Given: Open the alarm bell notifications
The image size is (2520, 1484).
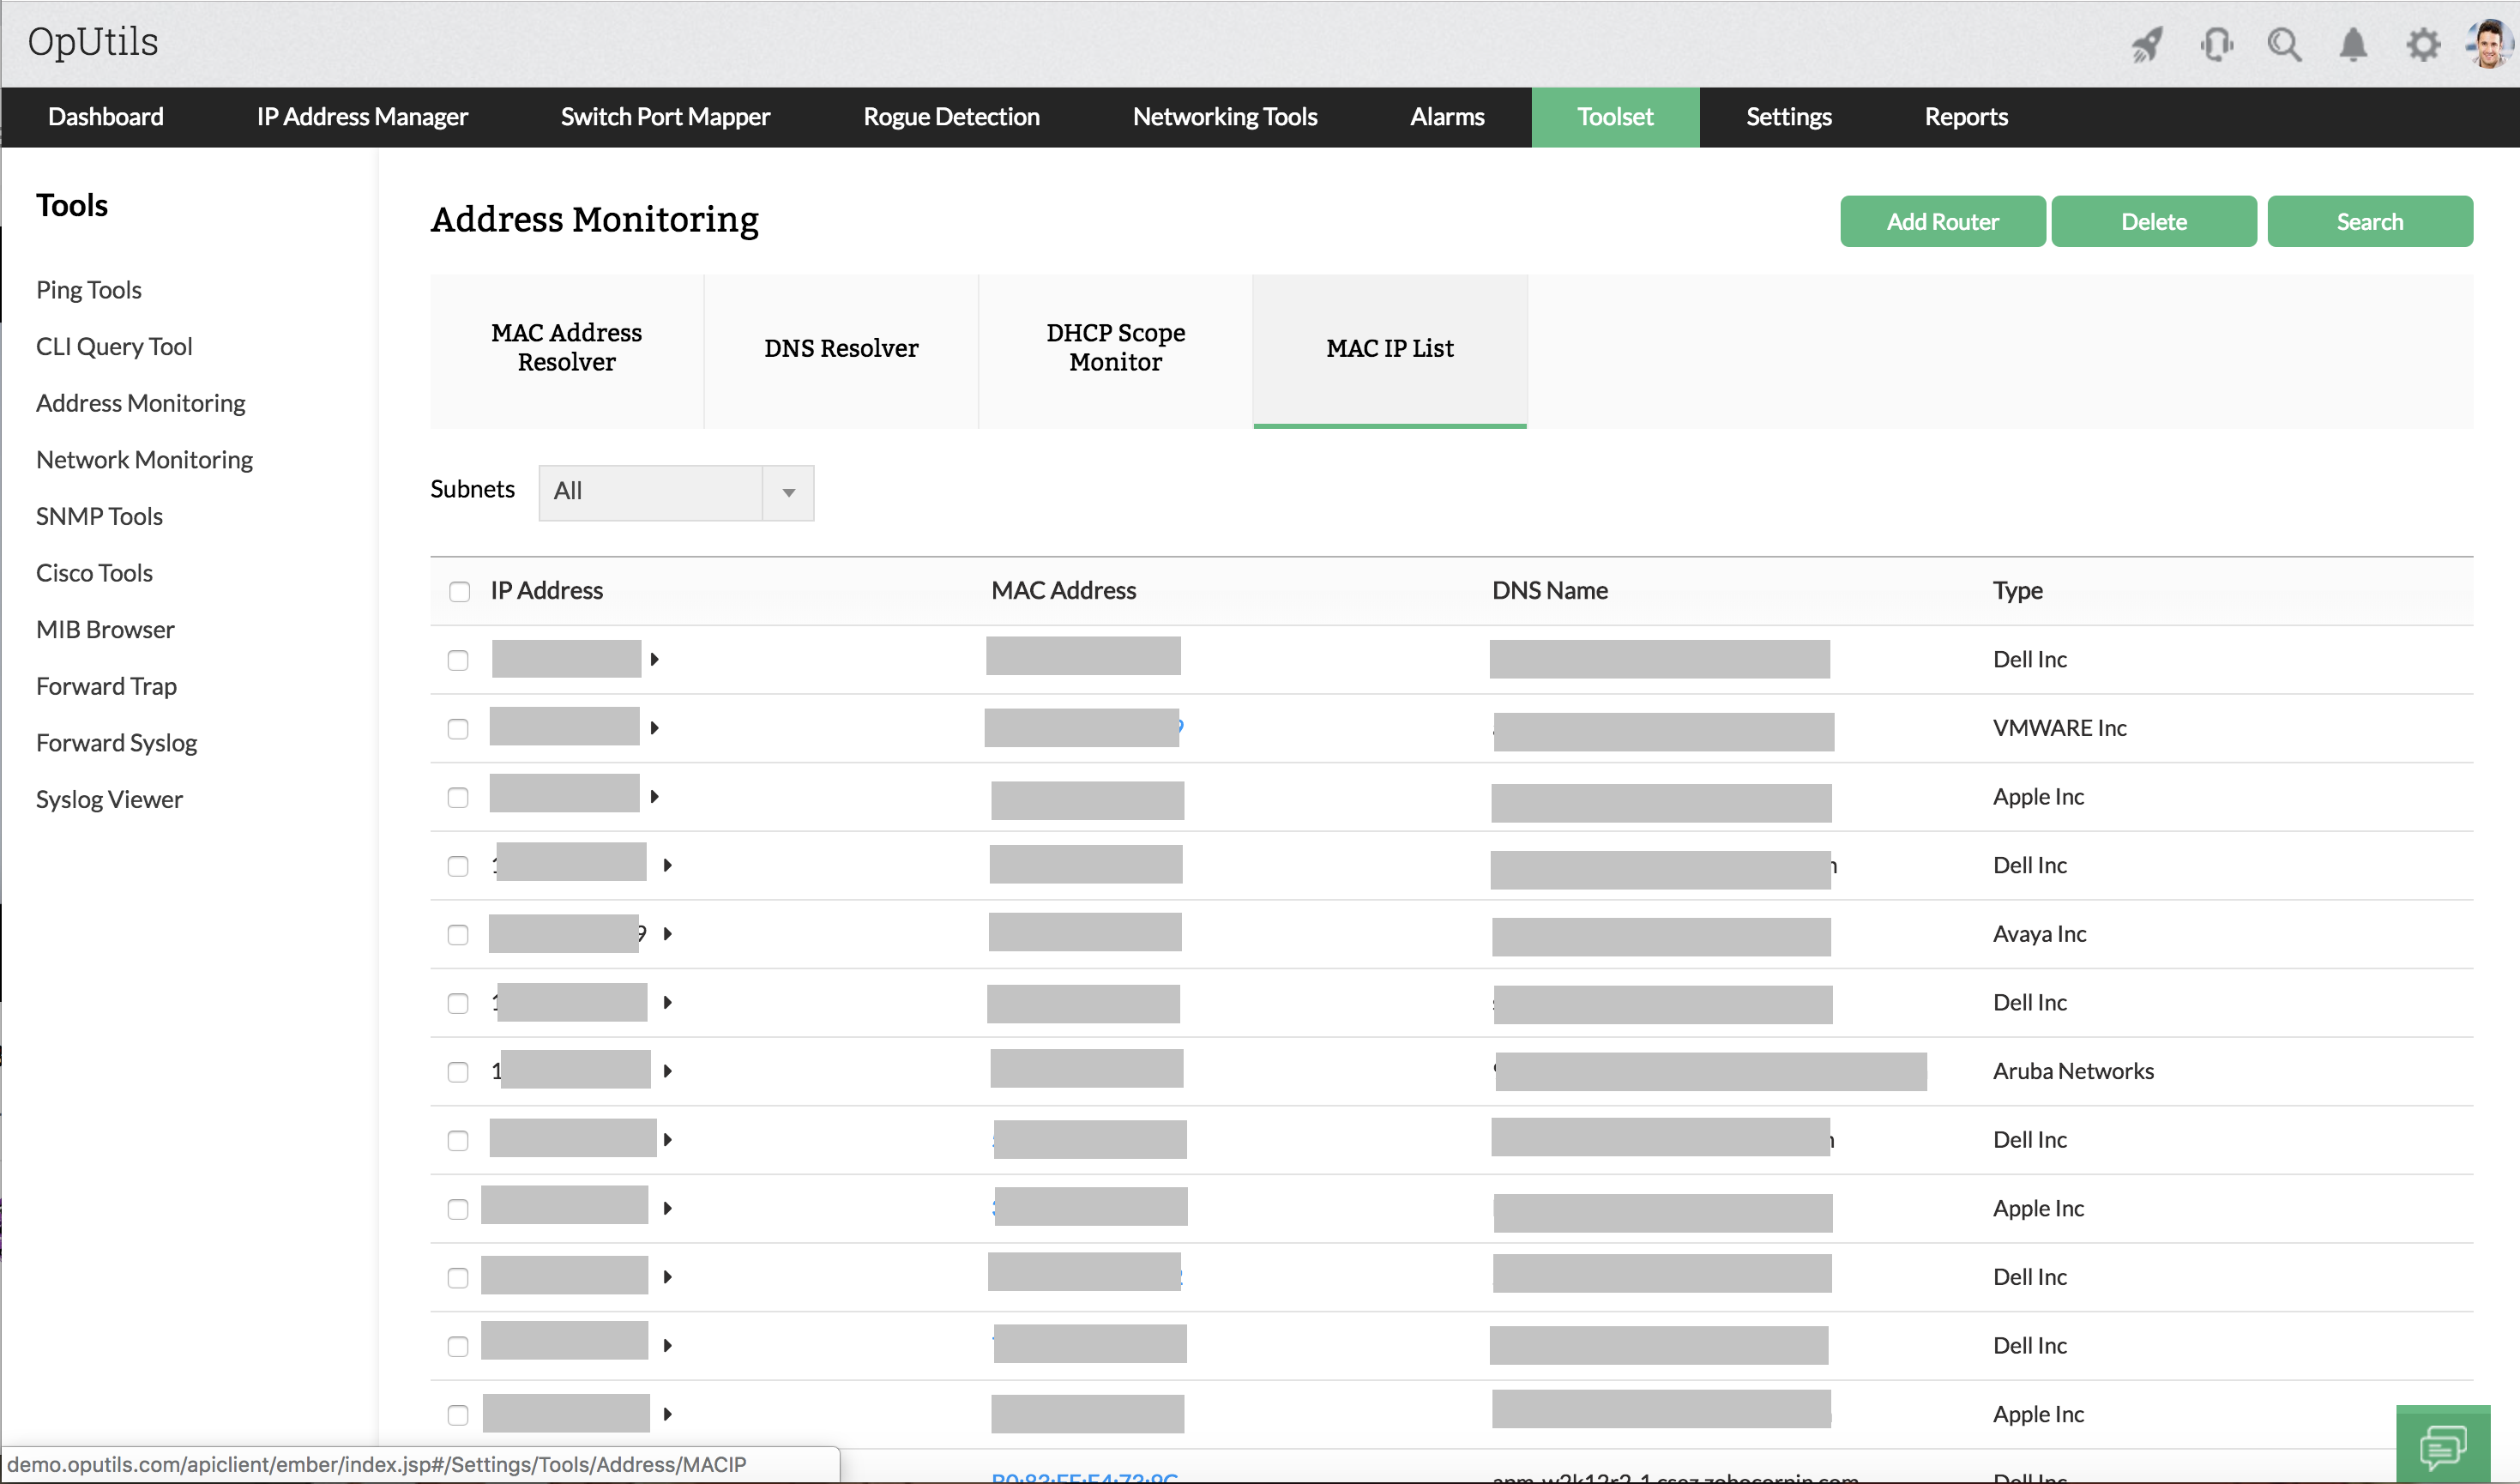Looking at the screenshot, I should [2353, 44].
